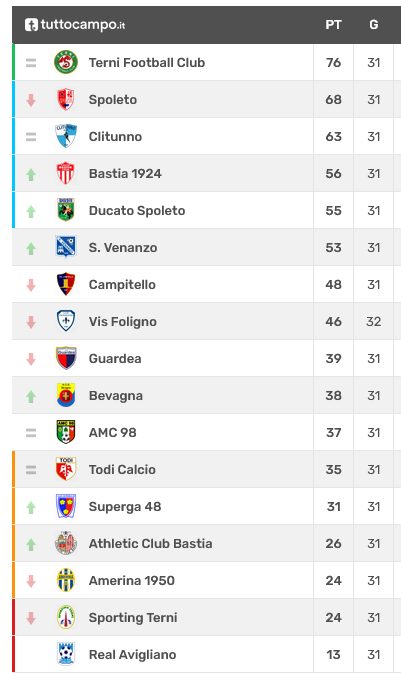Click the Vis Foligno crest

coord(66,321)
